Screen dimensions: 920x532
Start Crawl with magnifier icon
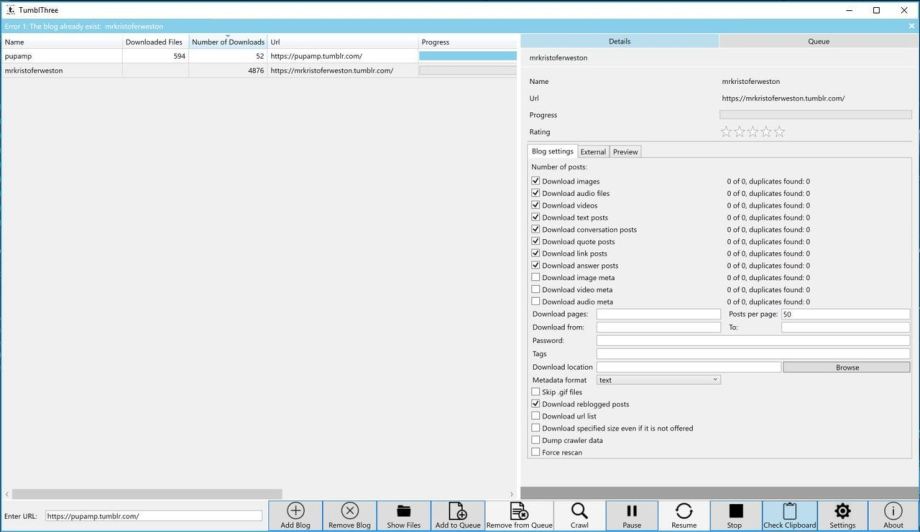coord(579,511)
